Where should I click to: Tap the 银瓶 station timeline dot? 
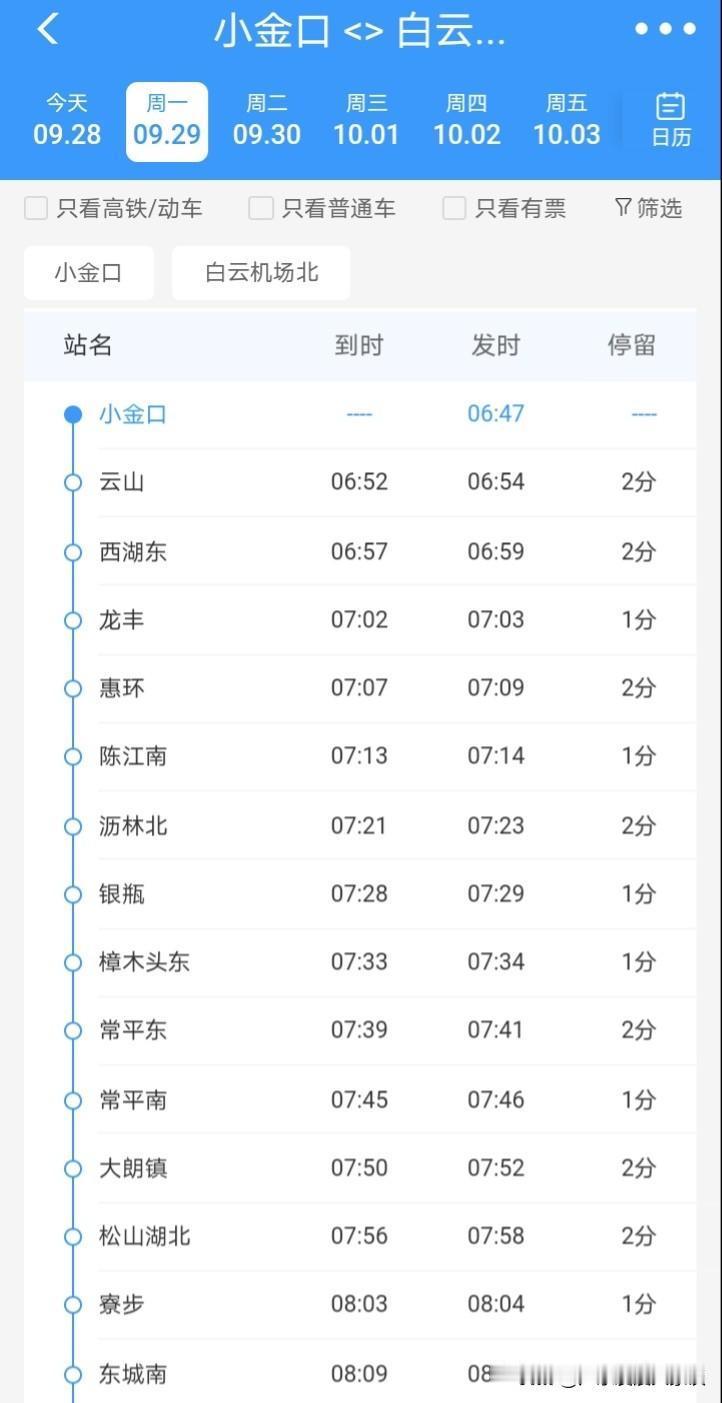[x=72, y=894]
